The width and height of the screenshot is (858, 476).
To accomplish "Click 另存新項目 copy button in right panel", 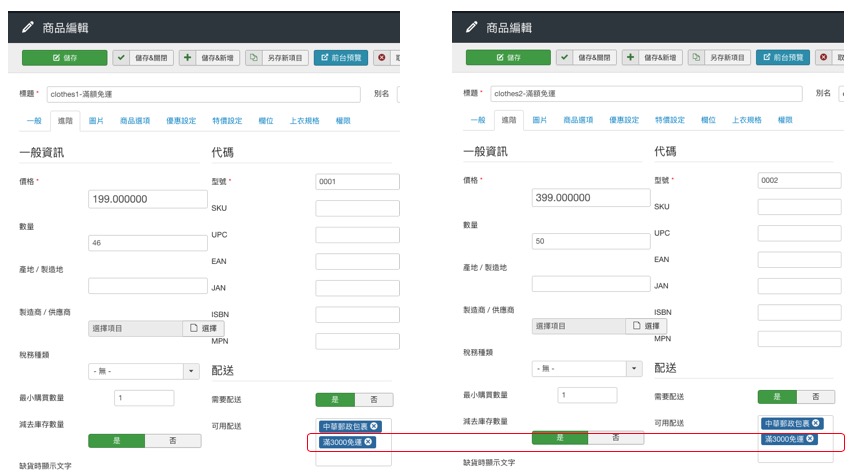I will coord(719,58).
